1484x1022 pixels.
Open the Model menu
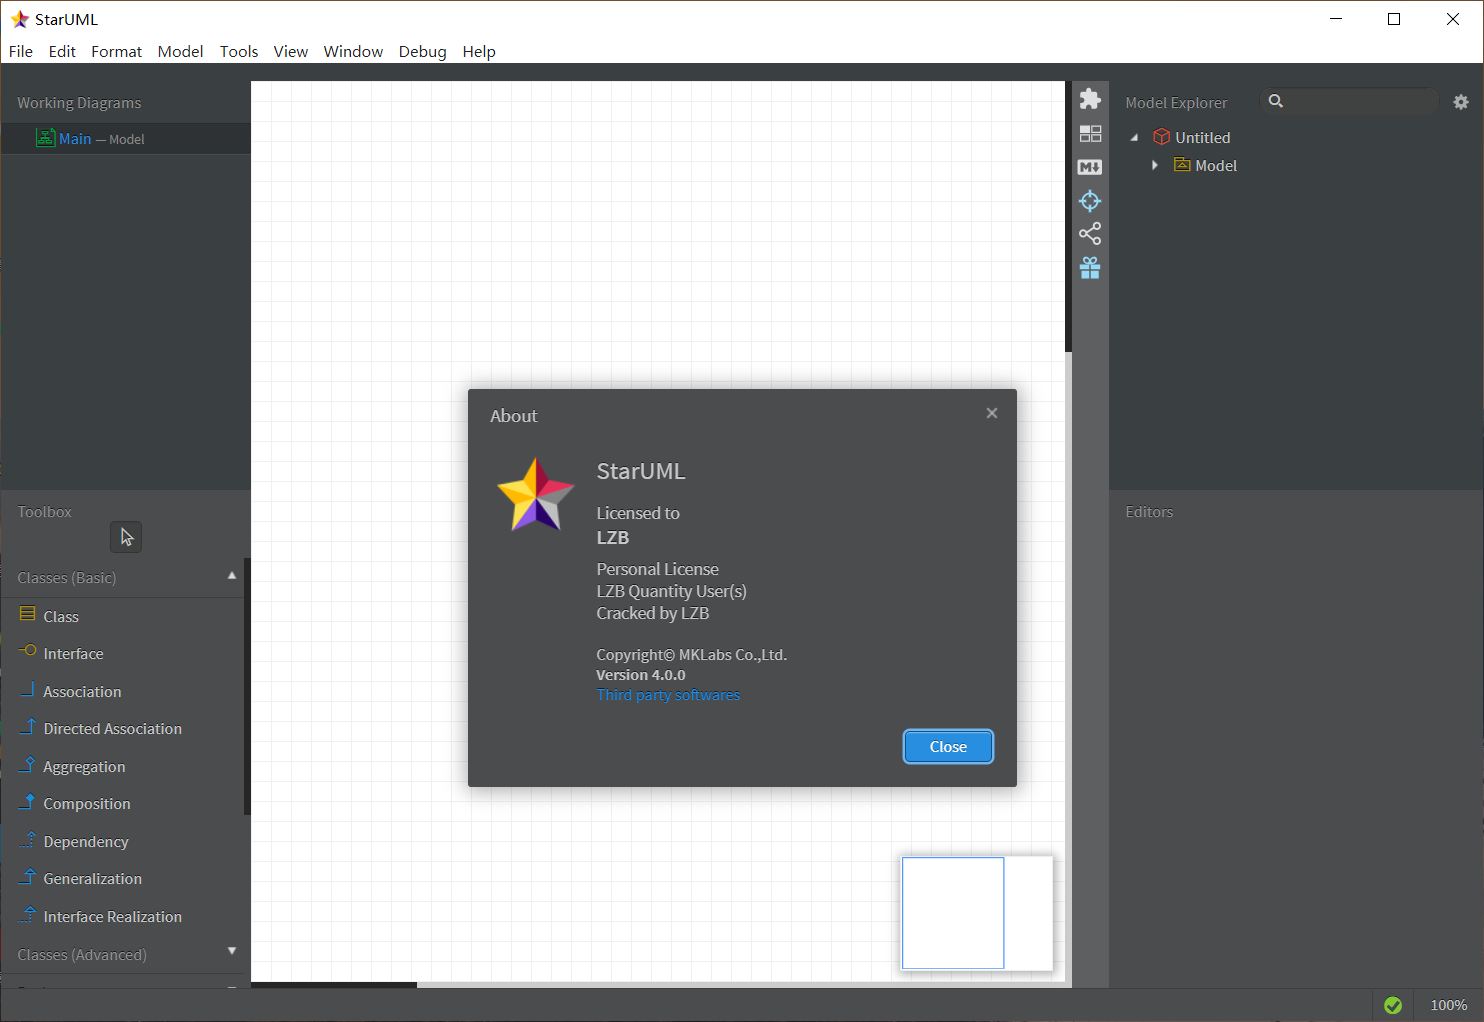click(180, 51)
